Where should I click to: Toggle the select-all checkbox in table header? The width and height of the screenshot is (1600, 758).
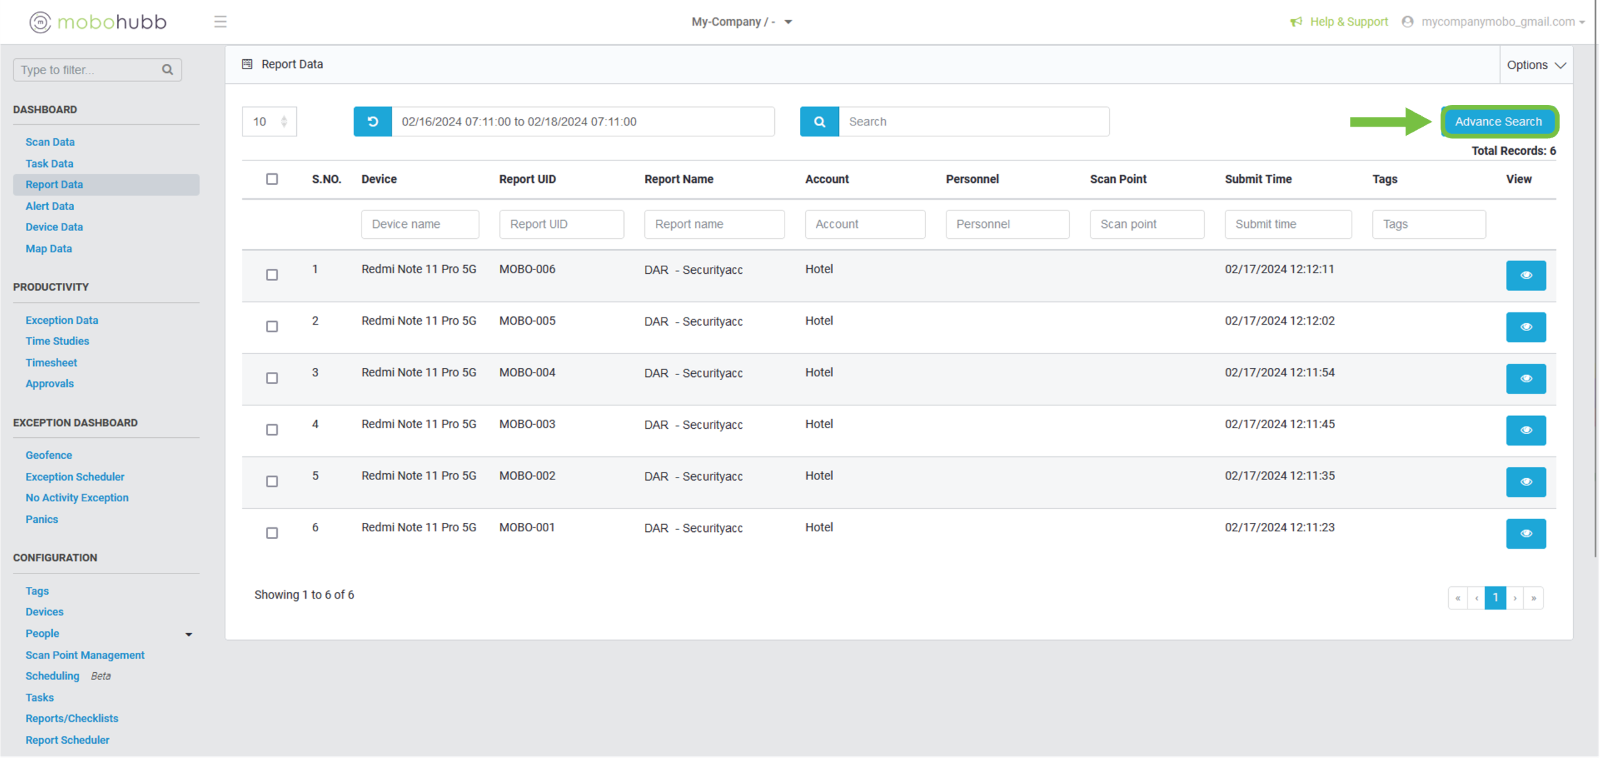(272, 179)
